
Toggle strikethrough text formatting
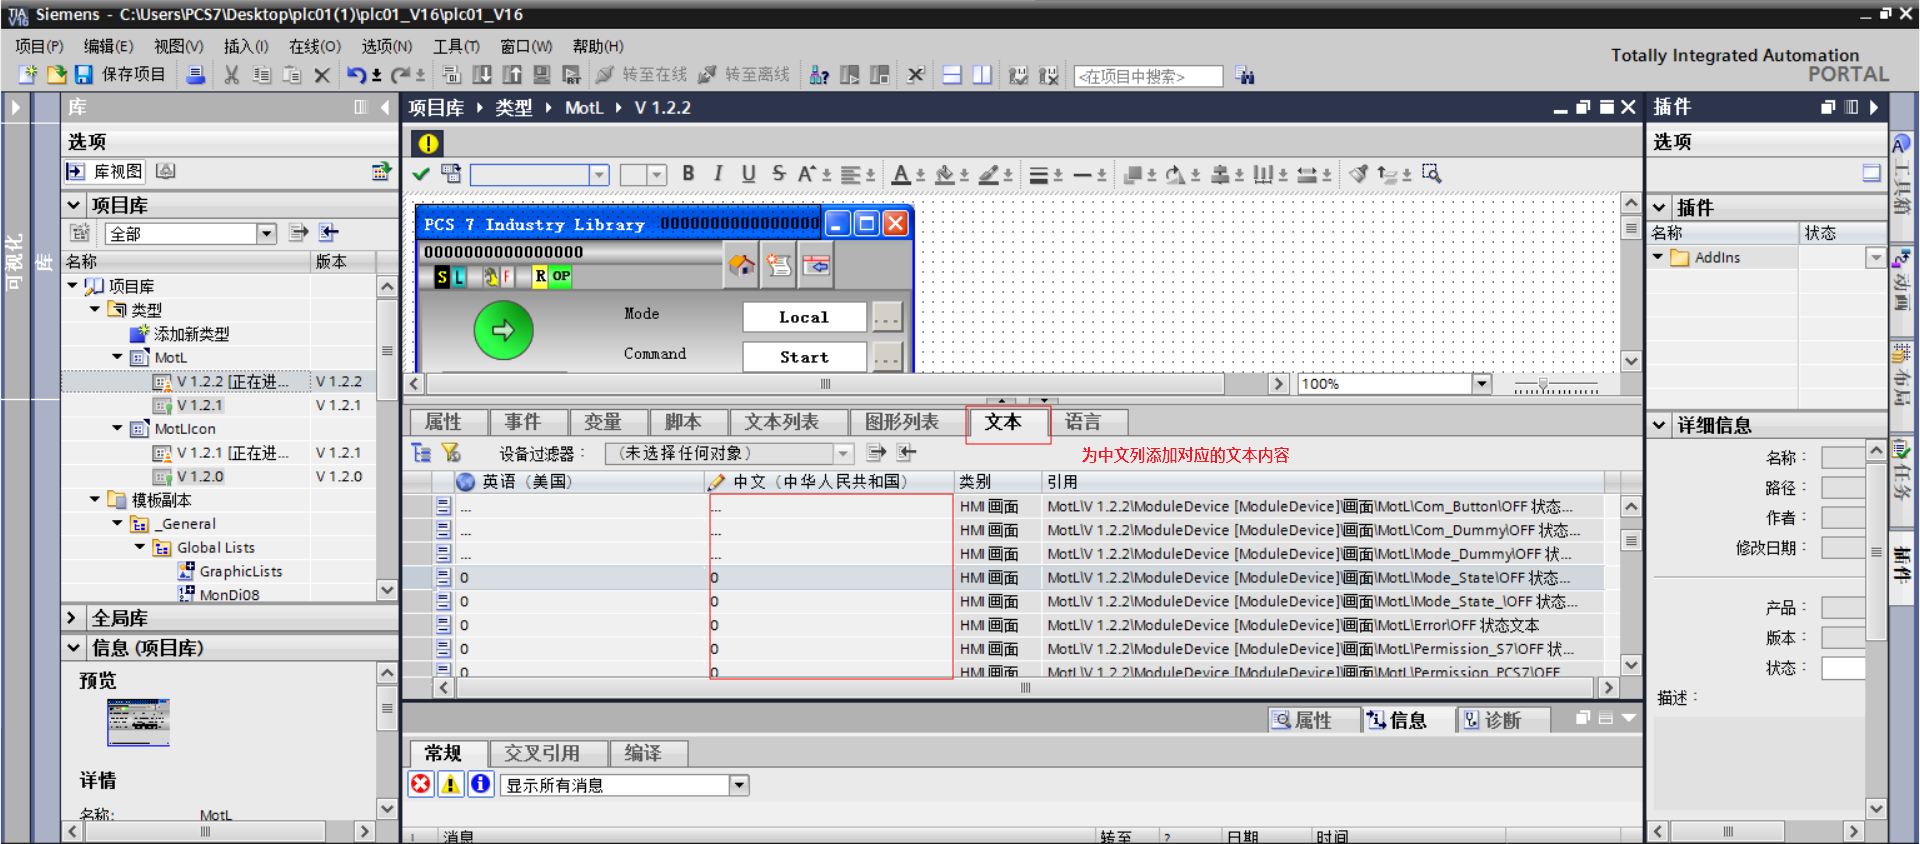(778, 174)
